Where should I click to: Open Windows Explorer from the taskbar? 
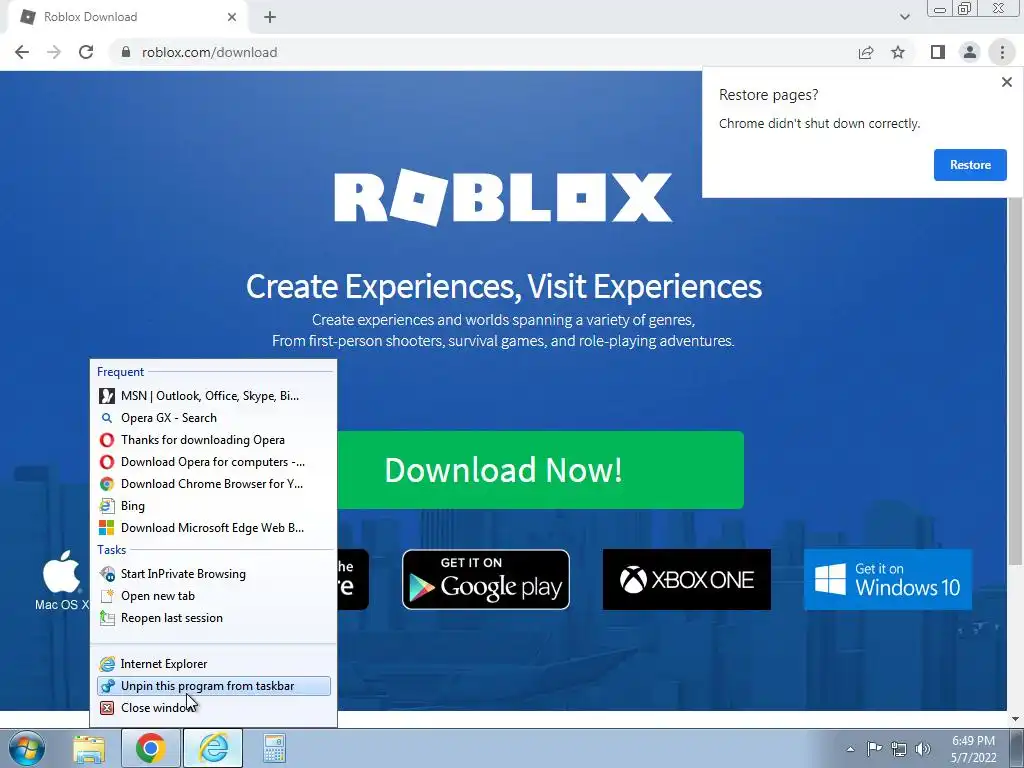89,749
